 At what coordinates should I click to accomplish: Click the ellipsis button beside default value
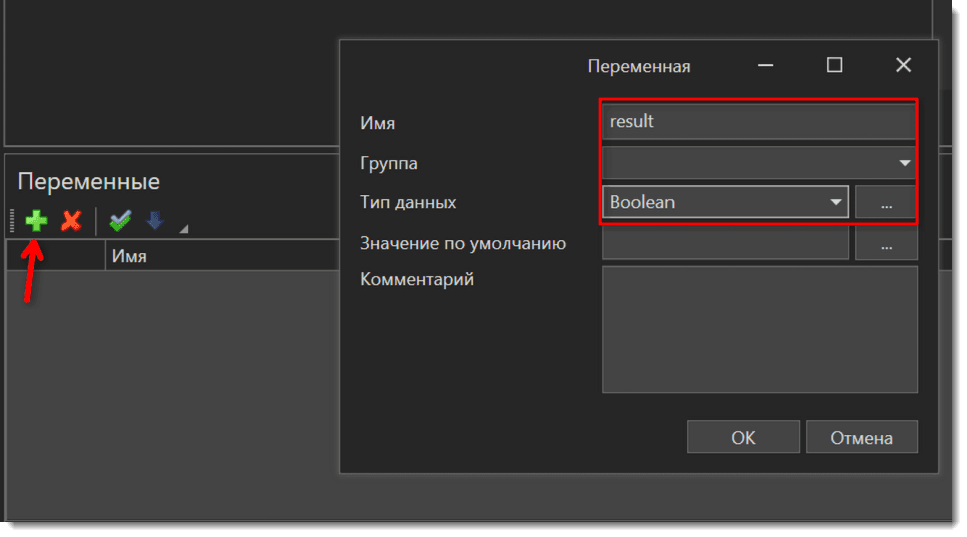coord(886,243)
